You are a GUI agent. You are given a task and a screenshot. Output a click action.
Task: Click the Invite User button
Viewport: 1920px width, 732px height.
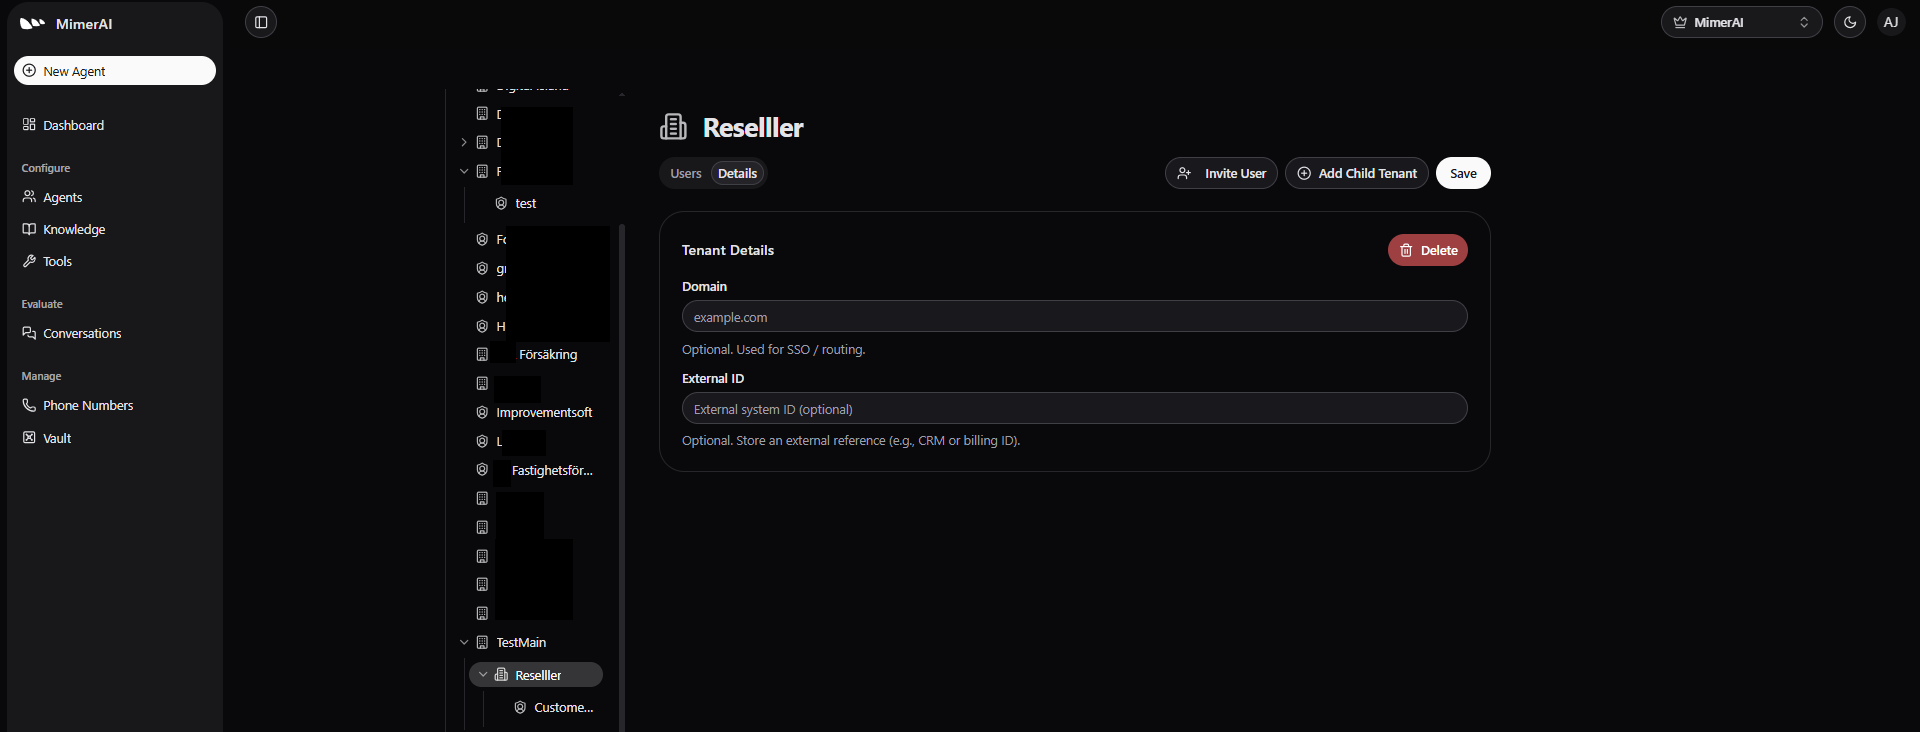(1221, 173)
